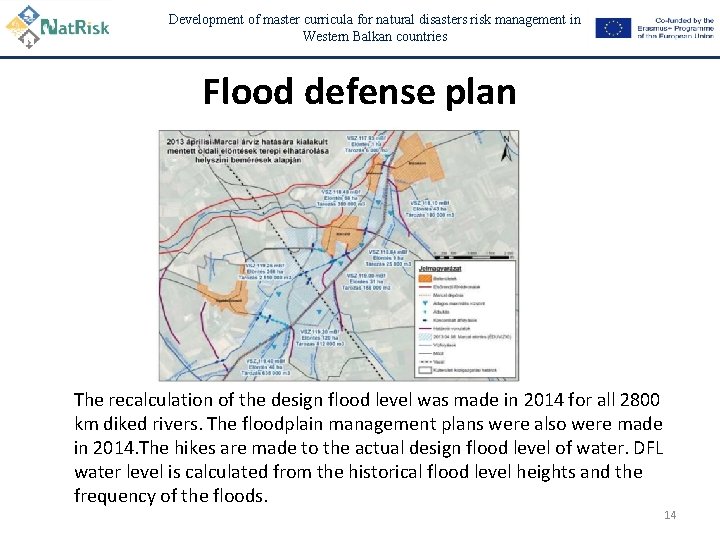Select the 'Flood defense plan' title

360,91
